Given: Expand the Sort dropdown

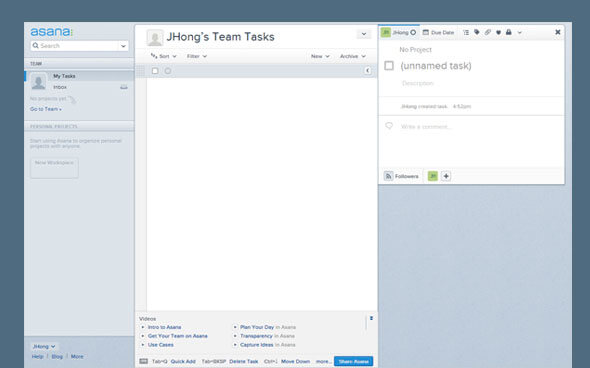Looking at the screenshot, I should (164, 56).
